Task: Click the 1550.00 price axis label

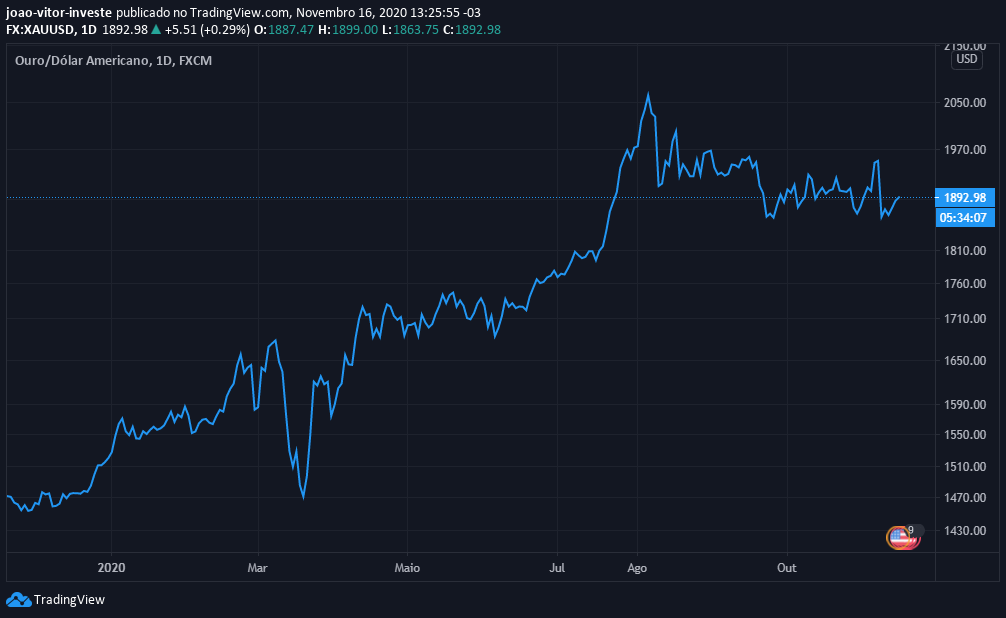Action: (x=965, y=434)
